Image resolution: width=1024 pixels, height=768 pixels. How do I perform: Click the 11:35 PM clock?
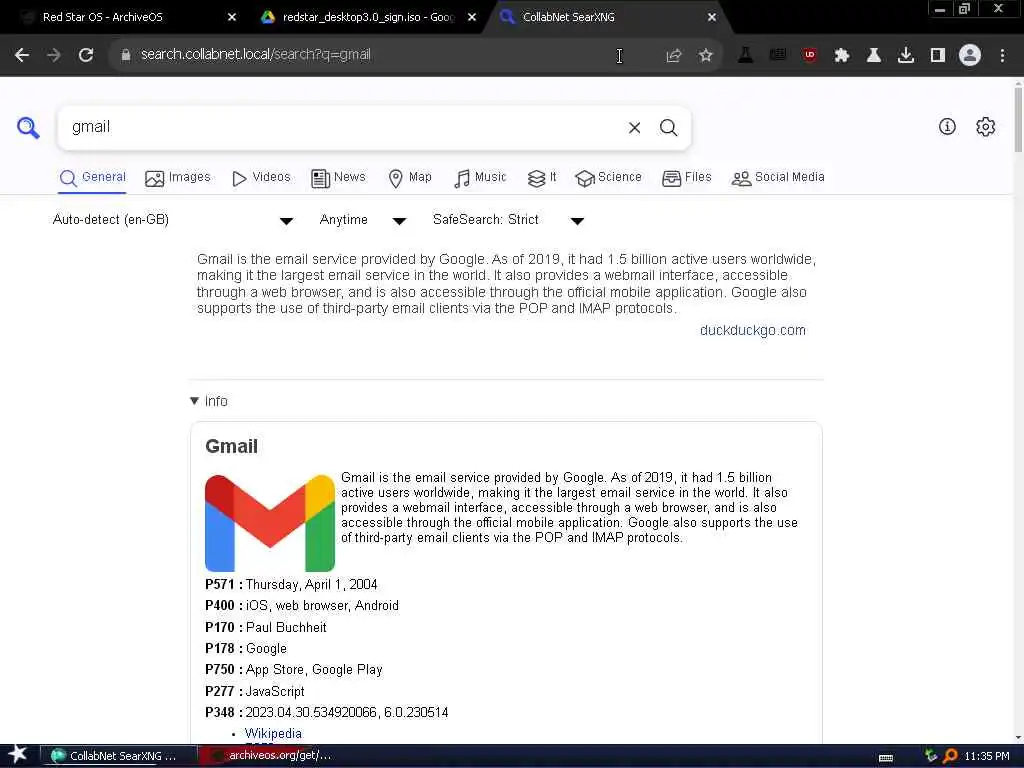987,756
